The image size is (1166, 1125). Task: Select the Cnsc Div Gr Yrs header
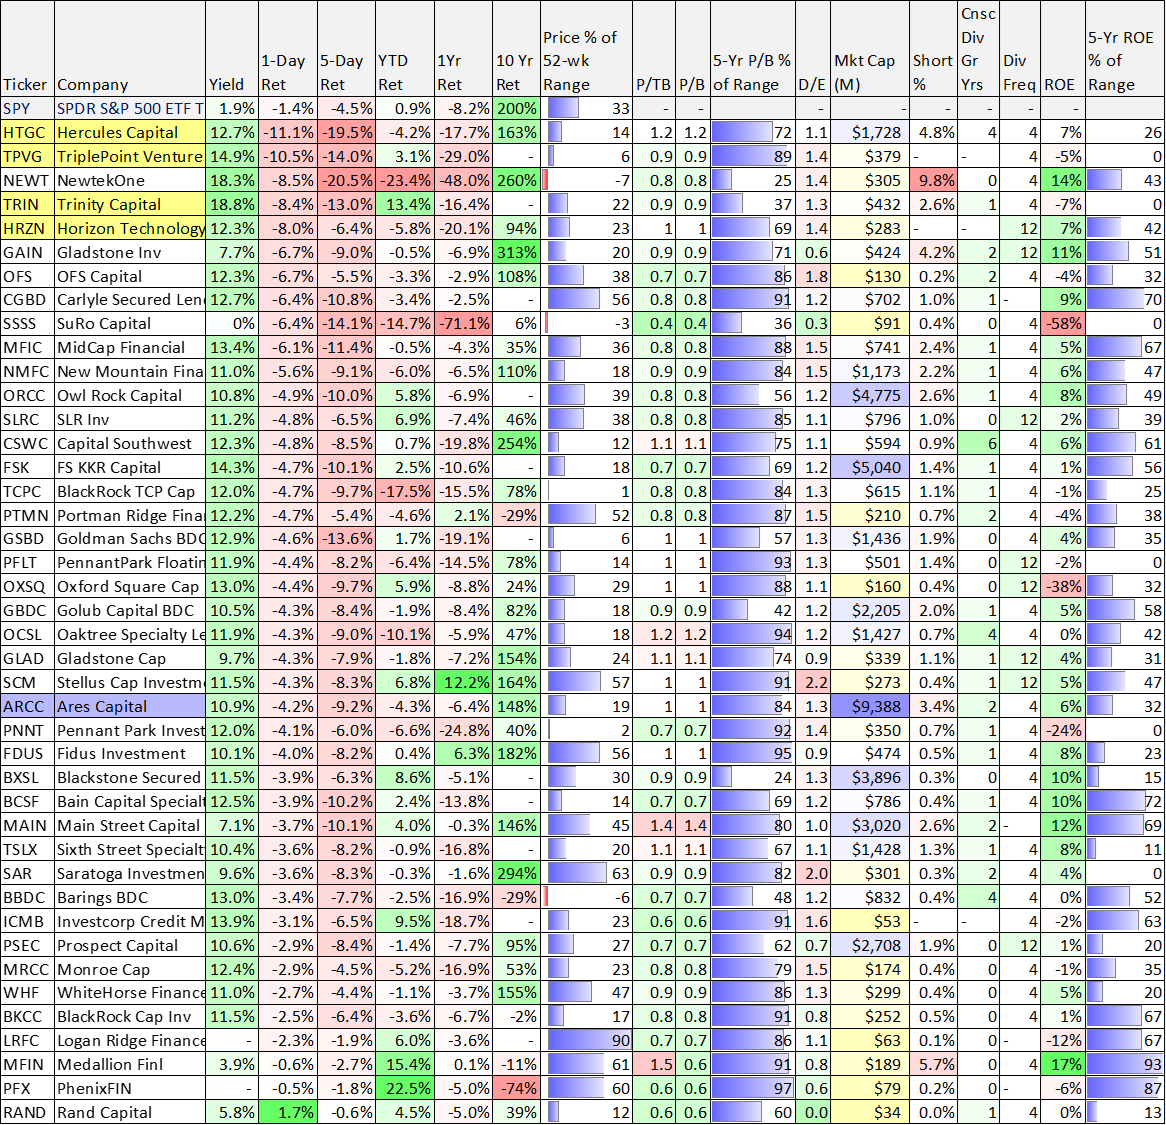point(978,48)
